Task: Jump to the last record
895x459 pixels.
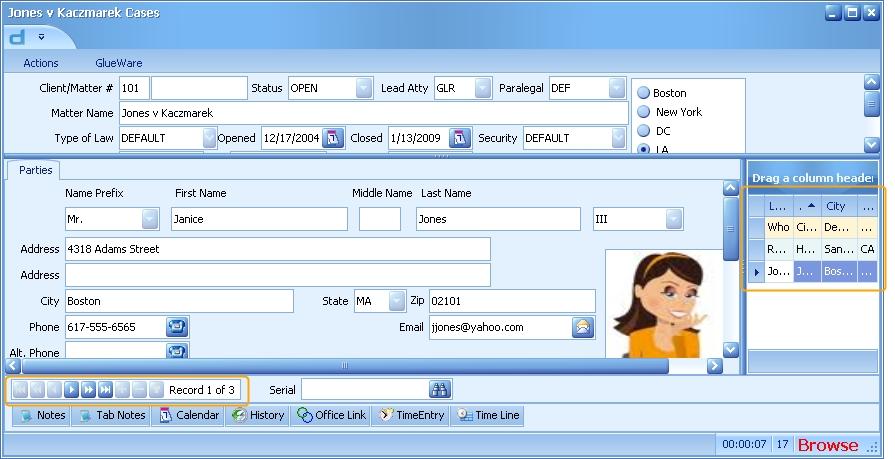Action: [105, 390]
